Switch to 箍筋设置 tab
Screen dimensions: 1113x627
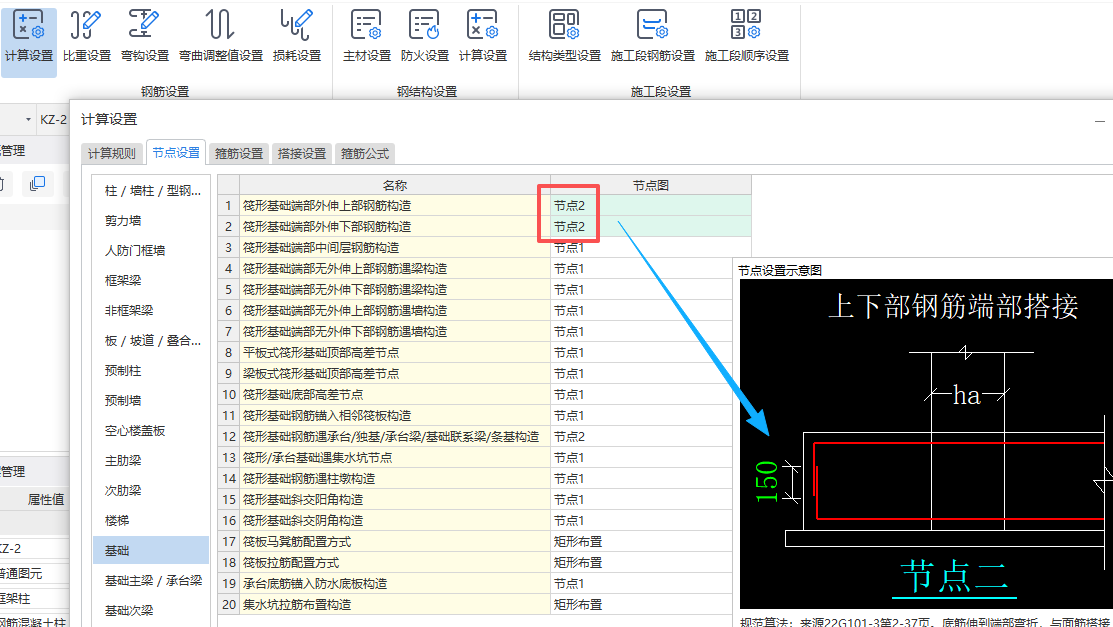[x=238, y=153]
